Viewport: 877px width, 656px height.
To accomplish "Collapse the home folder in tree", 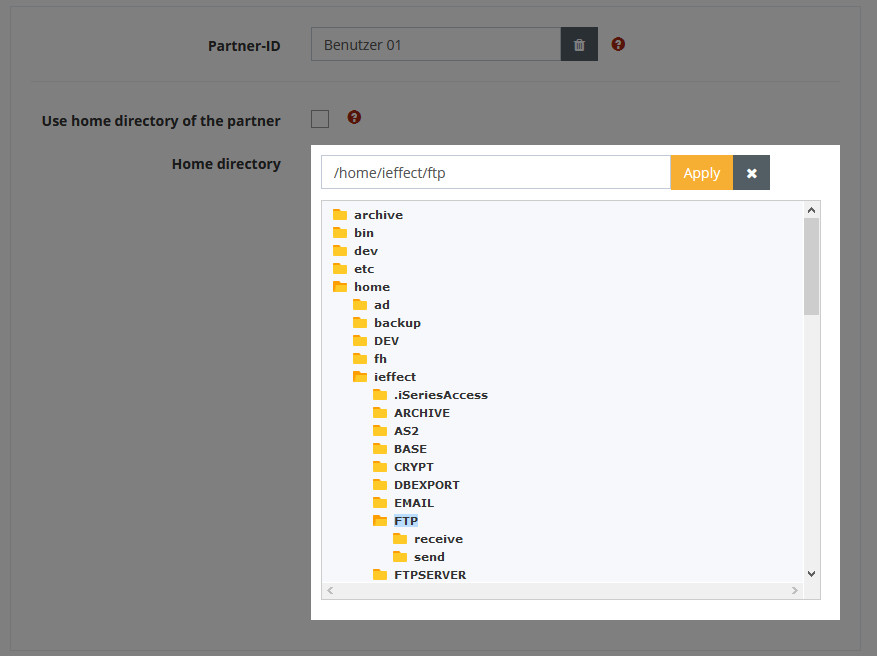I will point(340,287).
